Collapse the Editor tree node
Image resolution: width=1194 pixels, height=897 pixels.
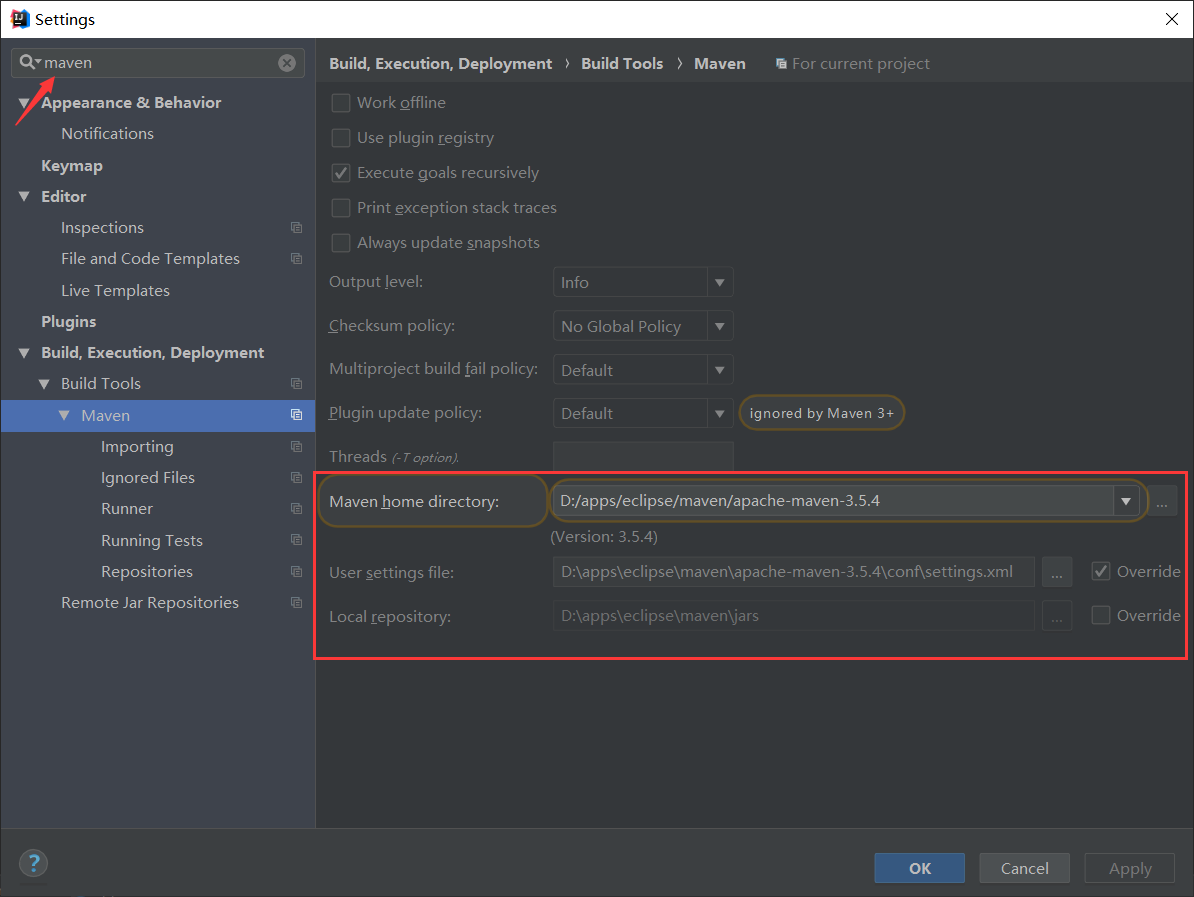(x=24, y=196)
